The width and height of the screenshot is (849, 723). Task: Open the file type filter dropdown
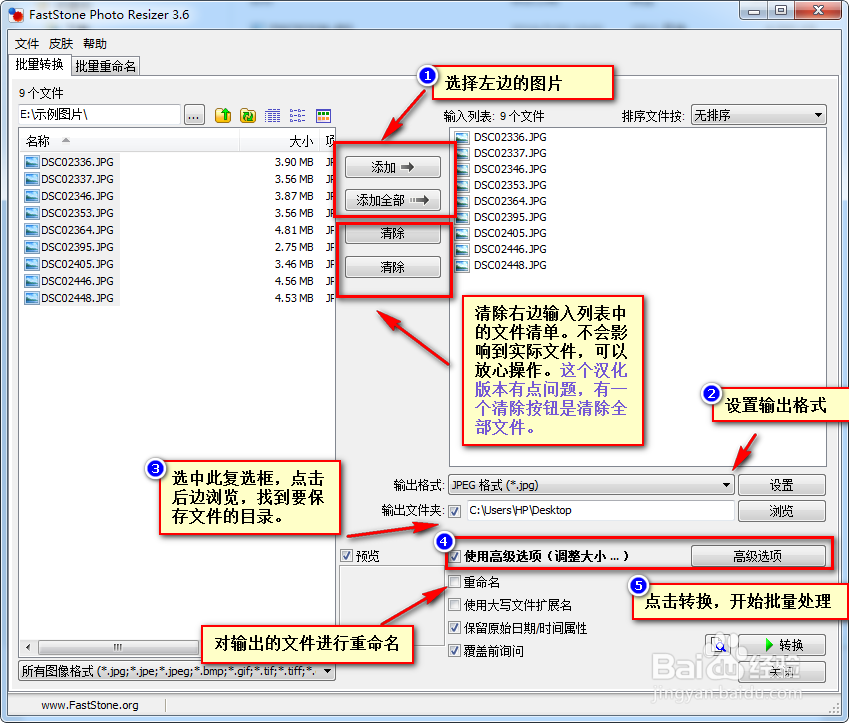point(177,672)
